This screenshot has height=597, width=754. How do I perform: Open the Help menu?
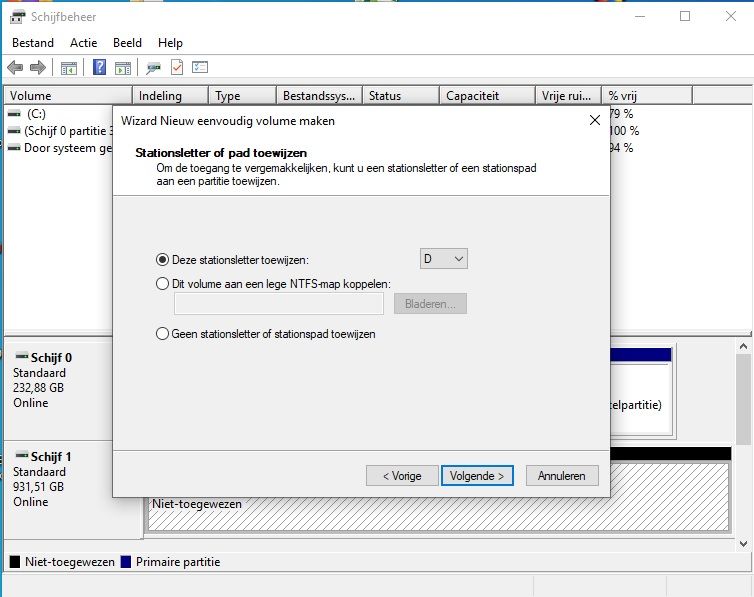click(x=170, y=43)
